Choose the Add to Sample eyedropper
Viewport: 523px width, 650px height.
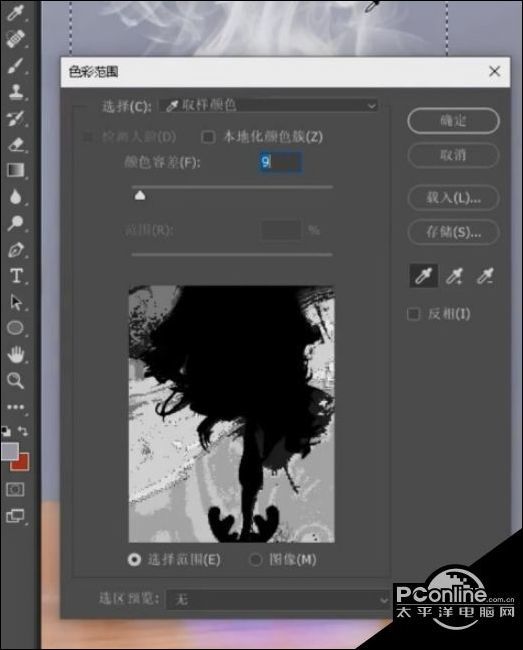(454, 276)
